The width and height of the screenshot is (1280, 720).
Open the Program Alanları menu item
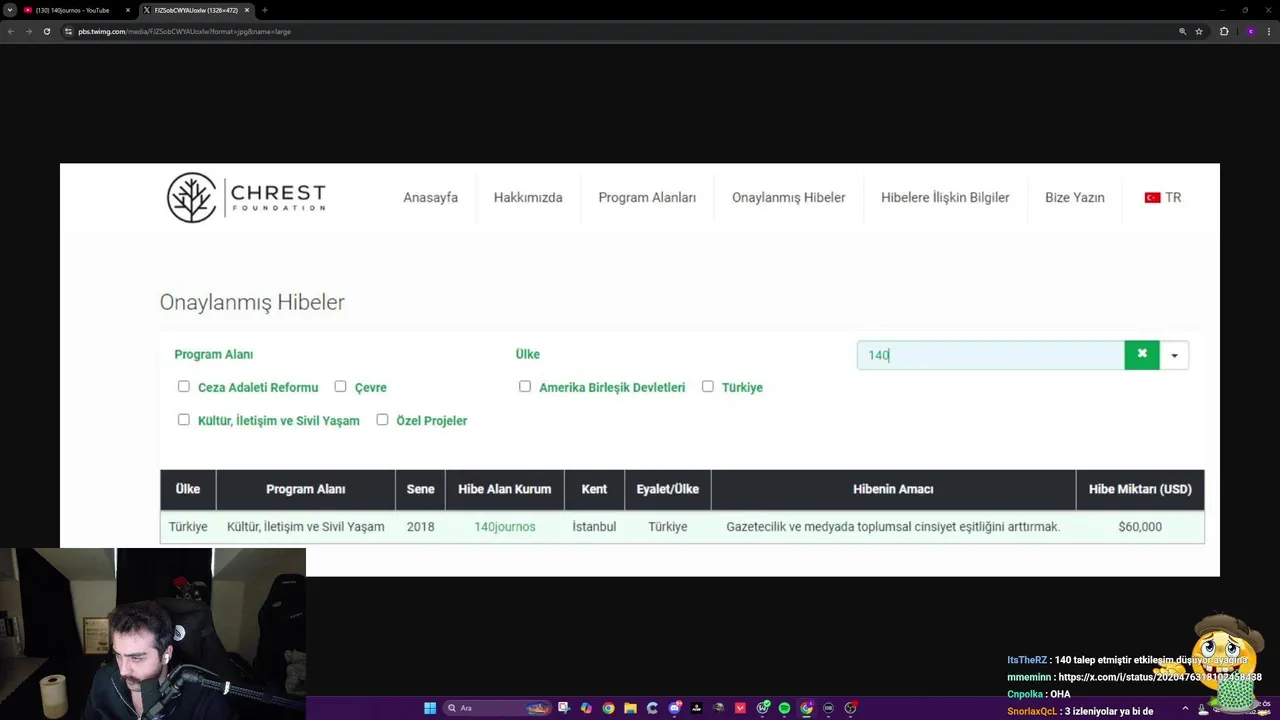[647, 198]
